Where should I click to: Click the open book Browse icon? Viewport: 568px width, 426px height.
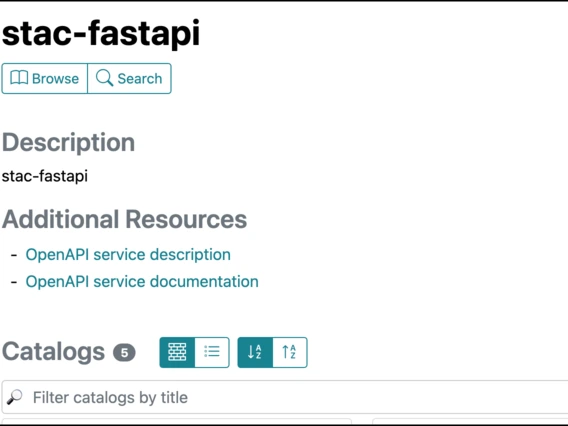(x=19, y=78)
